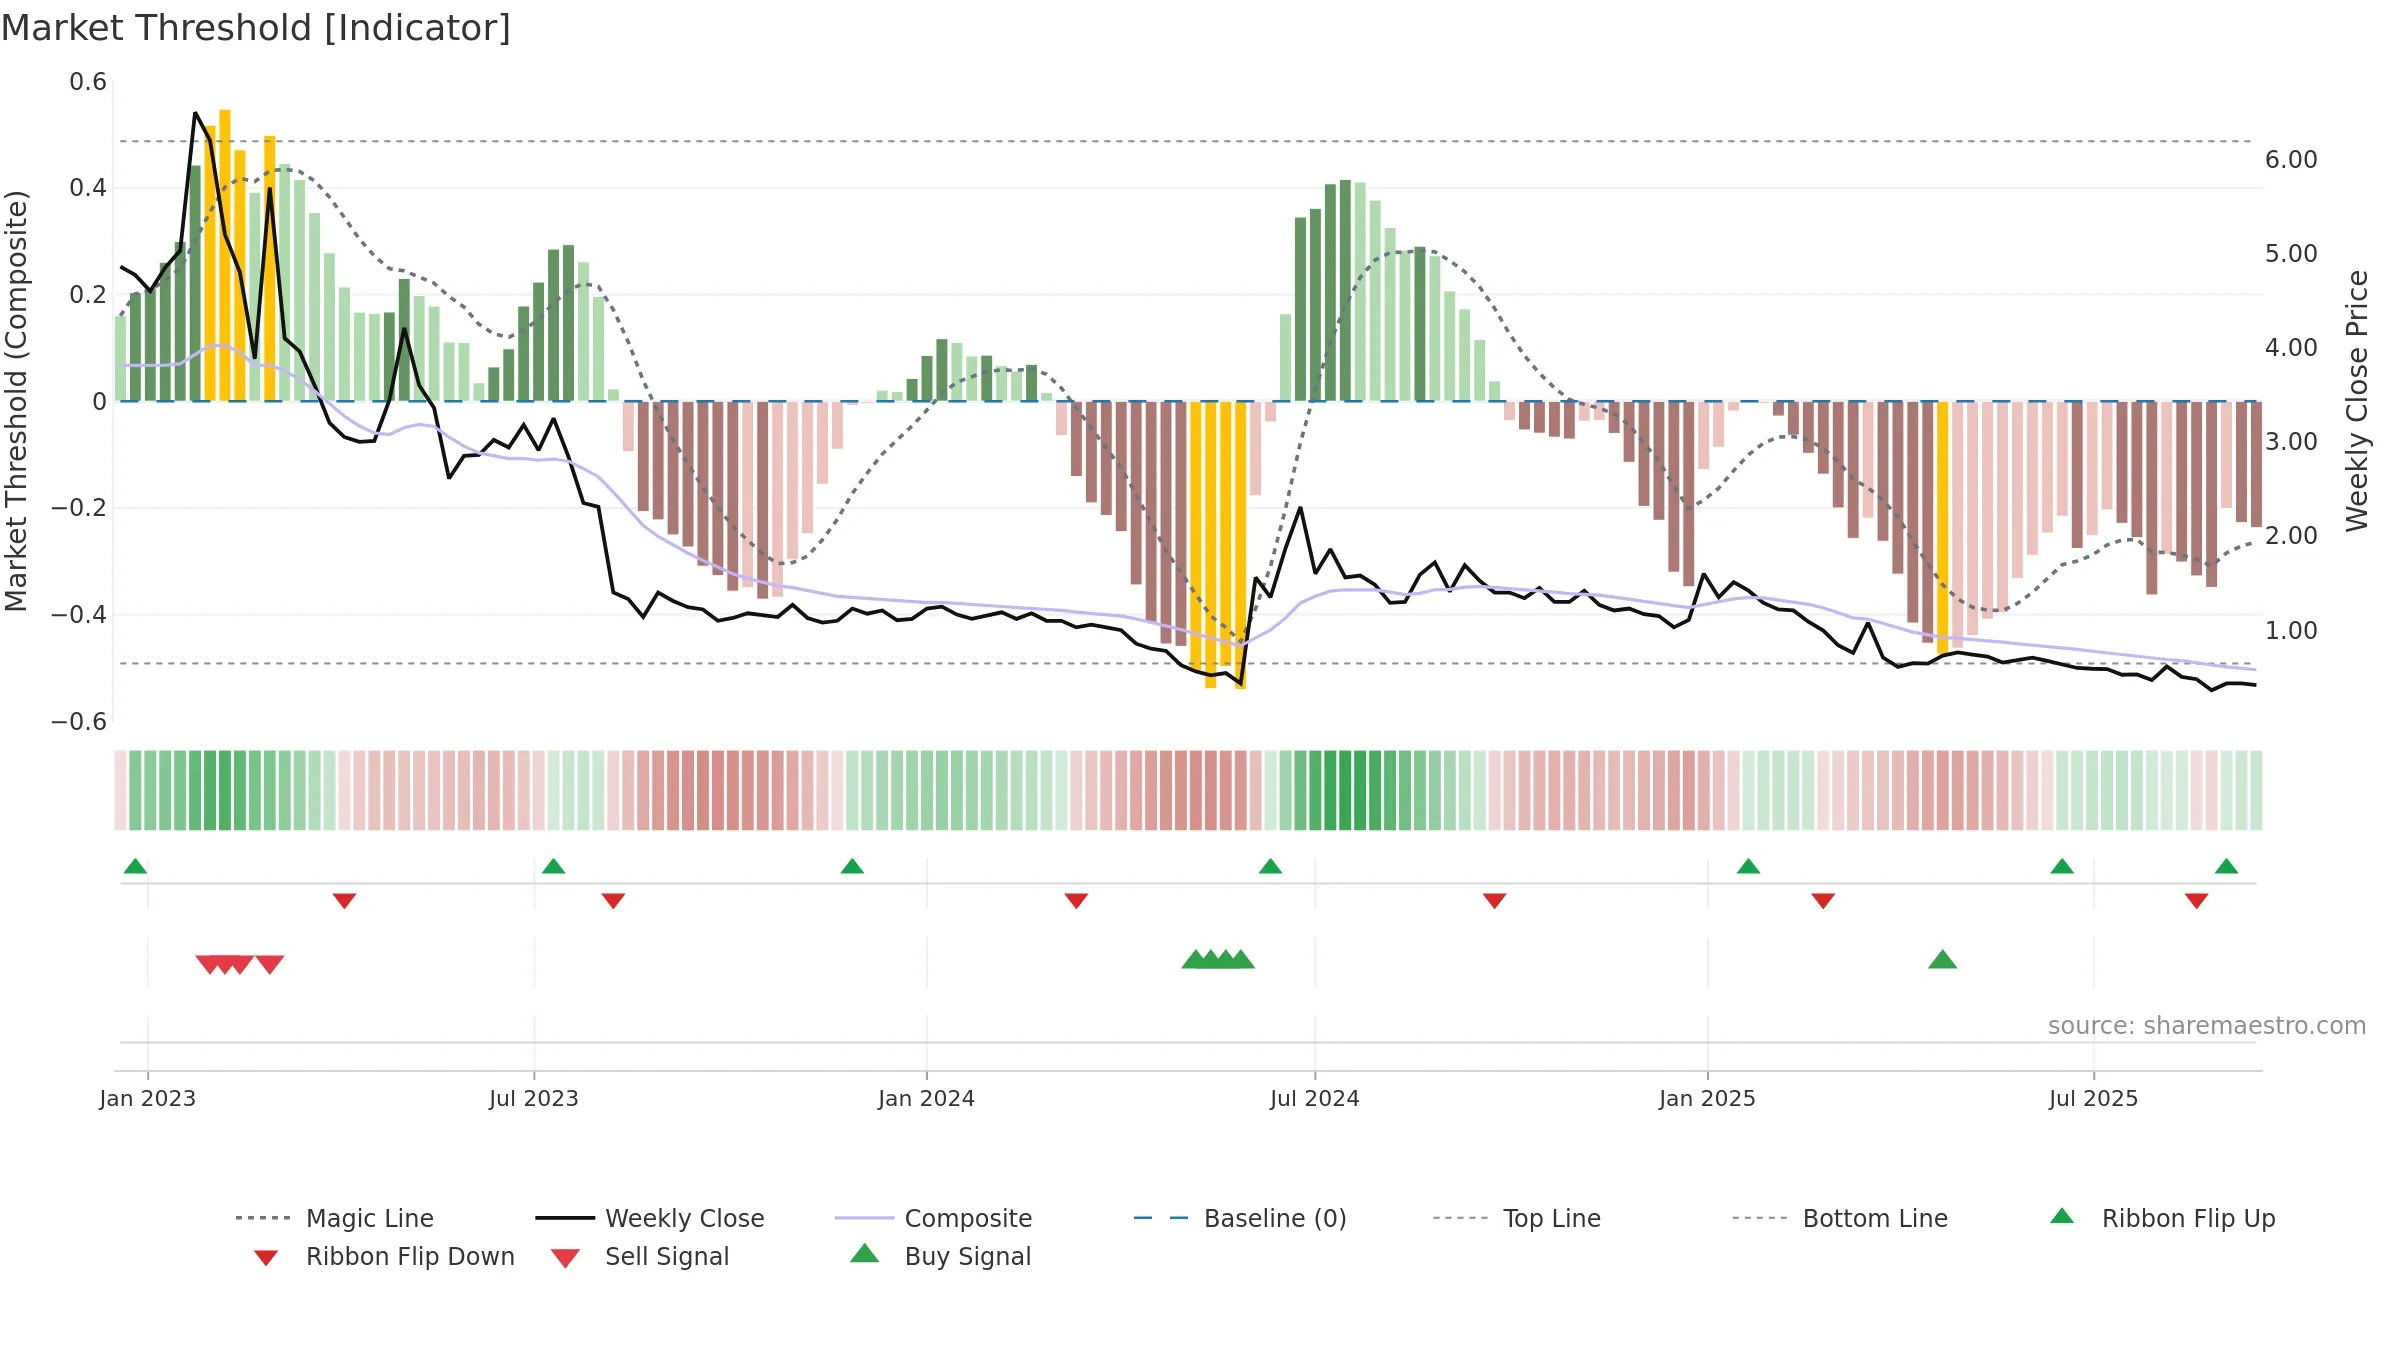This screenshot has width=2400, height=1350.
Task: Click the Weekly Close peak in early 2023
Action: (x=195, y=114)
